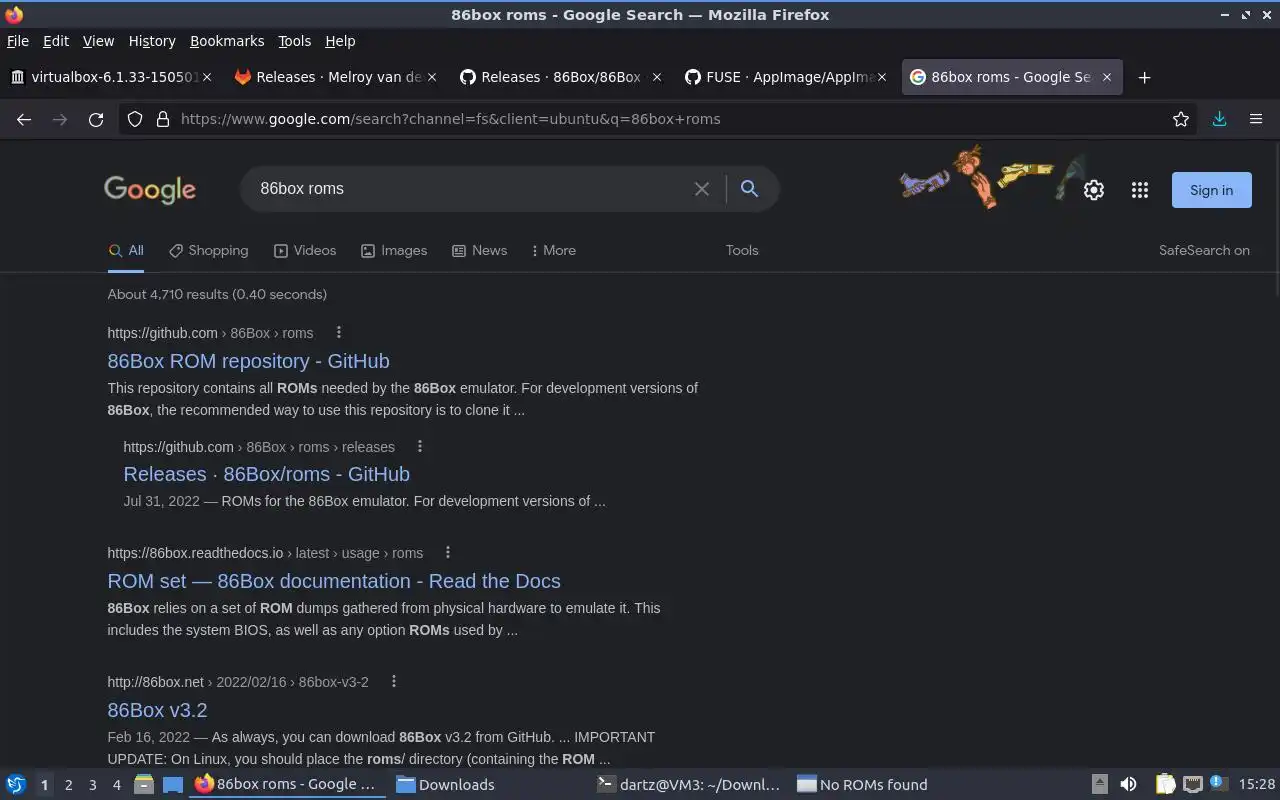
Task: Open the file manager taskbar launcher
Action: pos(143,784)
